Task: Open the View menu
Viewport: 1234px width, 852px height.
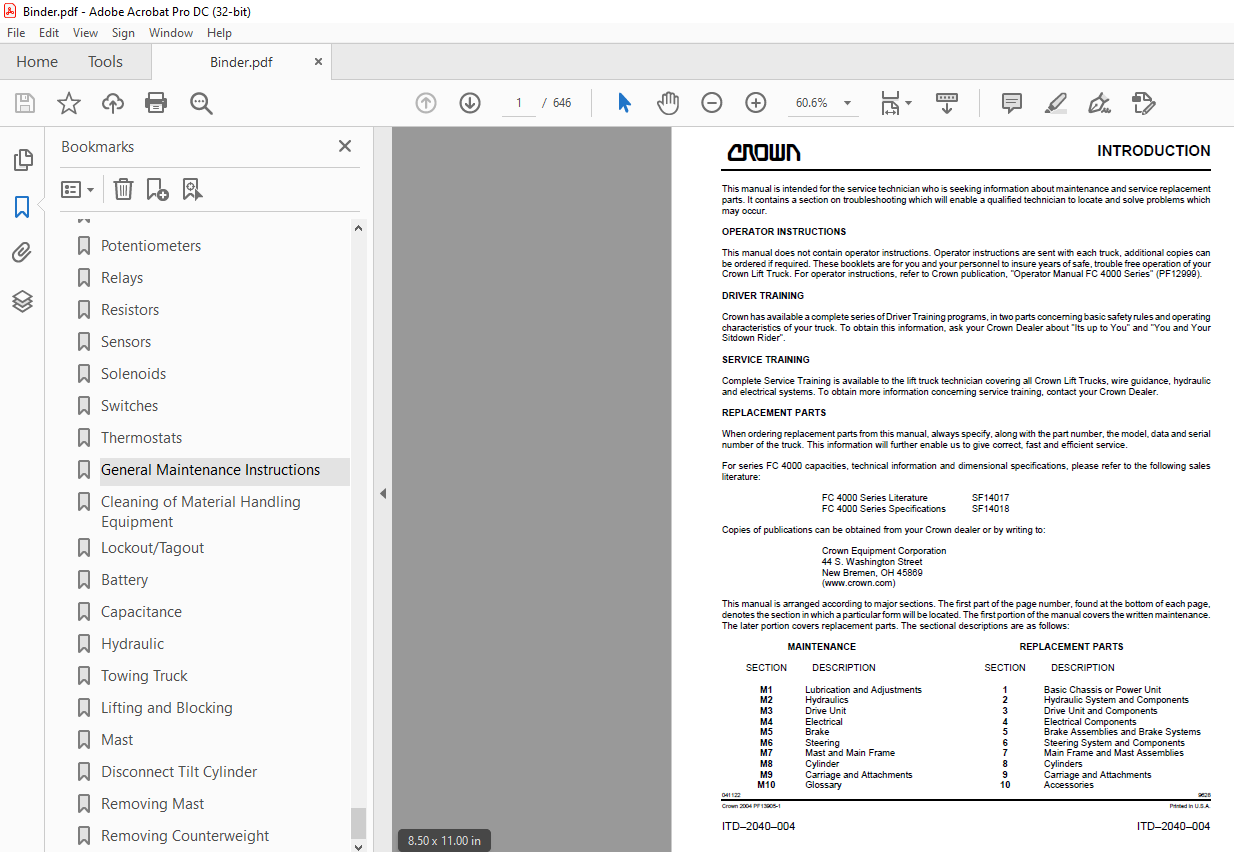Action: click(86, 33)
